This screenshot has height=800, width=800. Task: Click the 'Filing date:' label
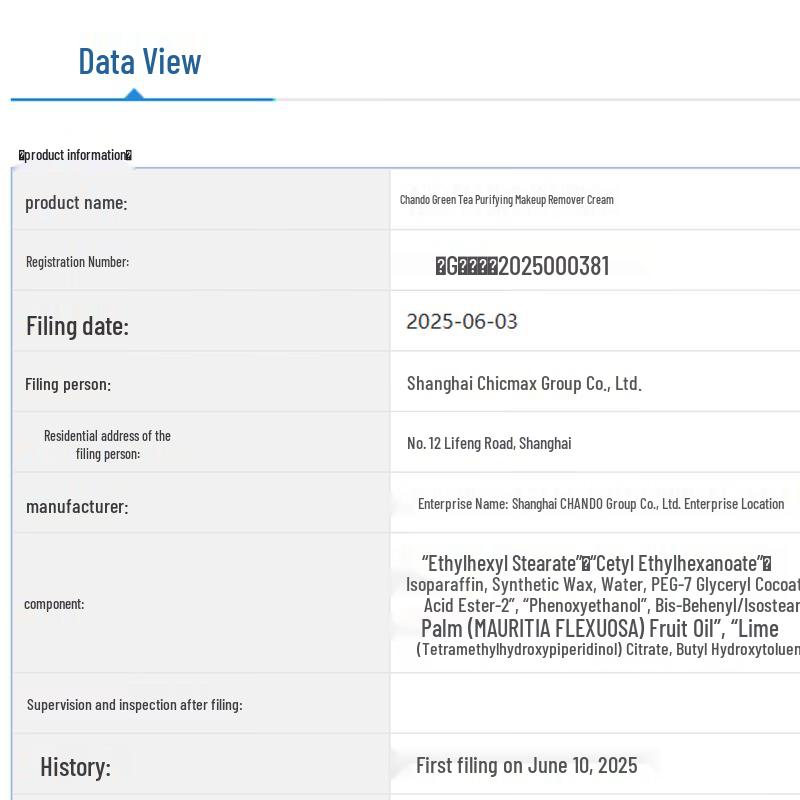[x=78, y=326]
